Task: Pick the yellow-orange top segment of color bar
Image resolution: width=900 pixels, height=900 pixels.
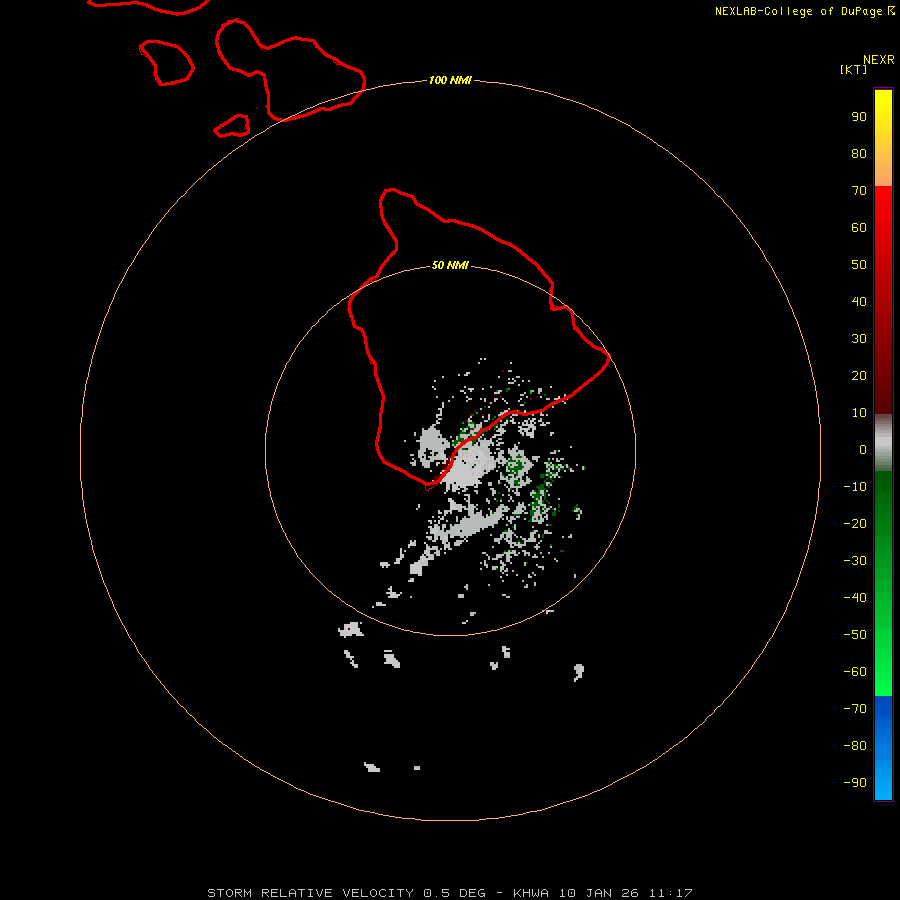Action: [883, 138]
